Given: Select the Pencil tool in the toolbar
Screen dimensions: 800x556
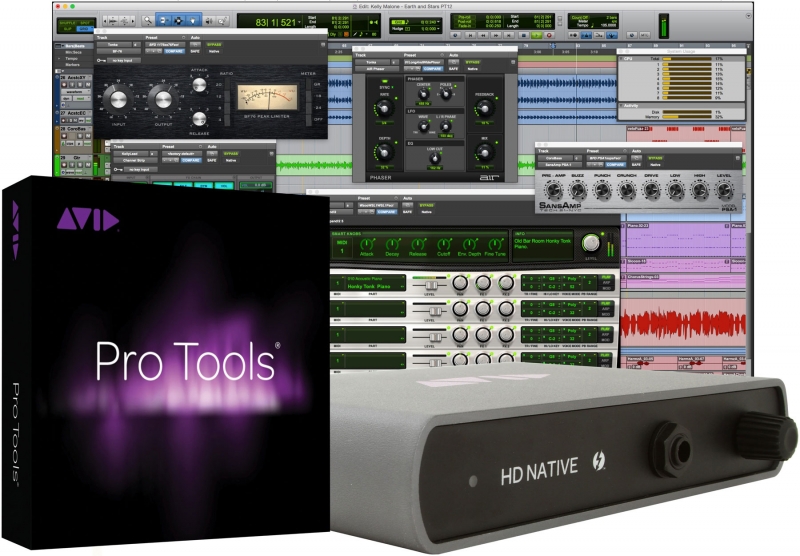Looking at the screenshot, I should click(222, 20).
